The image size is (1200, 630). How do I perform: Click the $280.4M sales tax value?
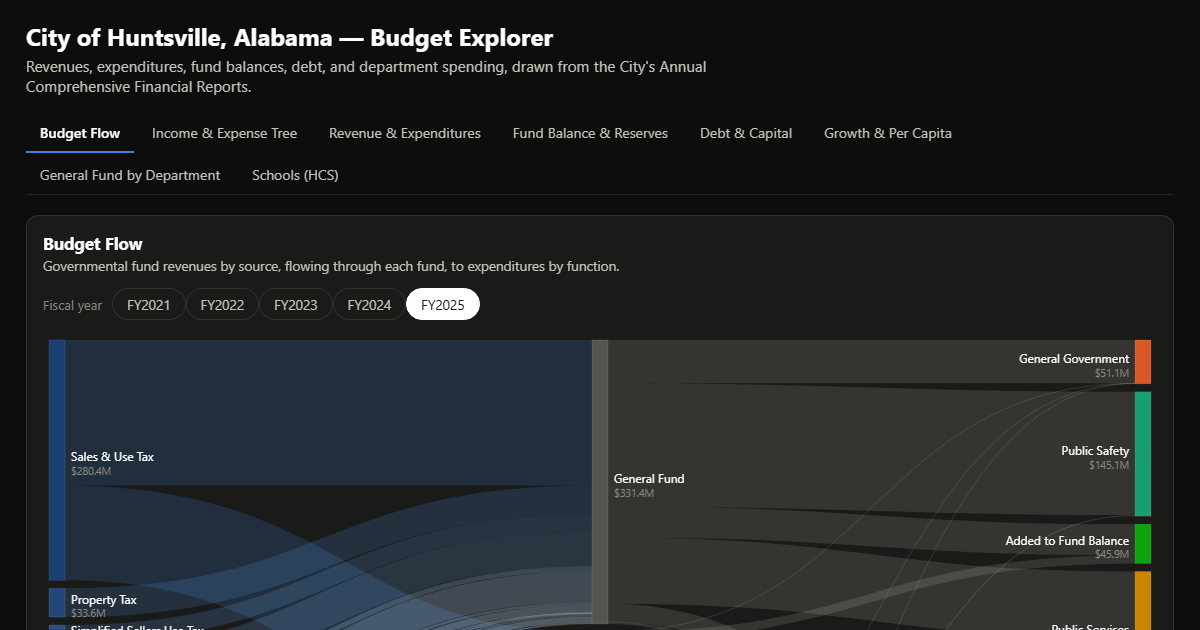[91, 471]
